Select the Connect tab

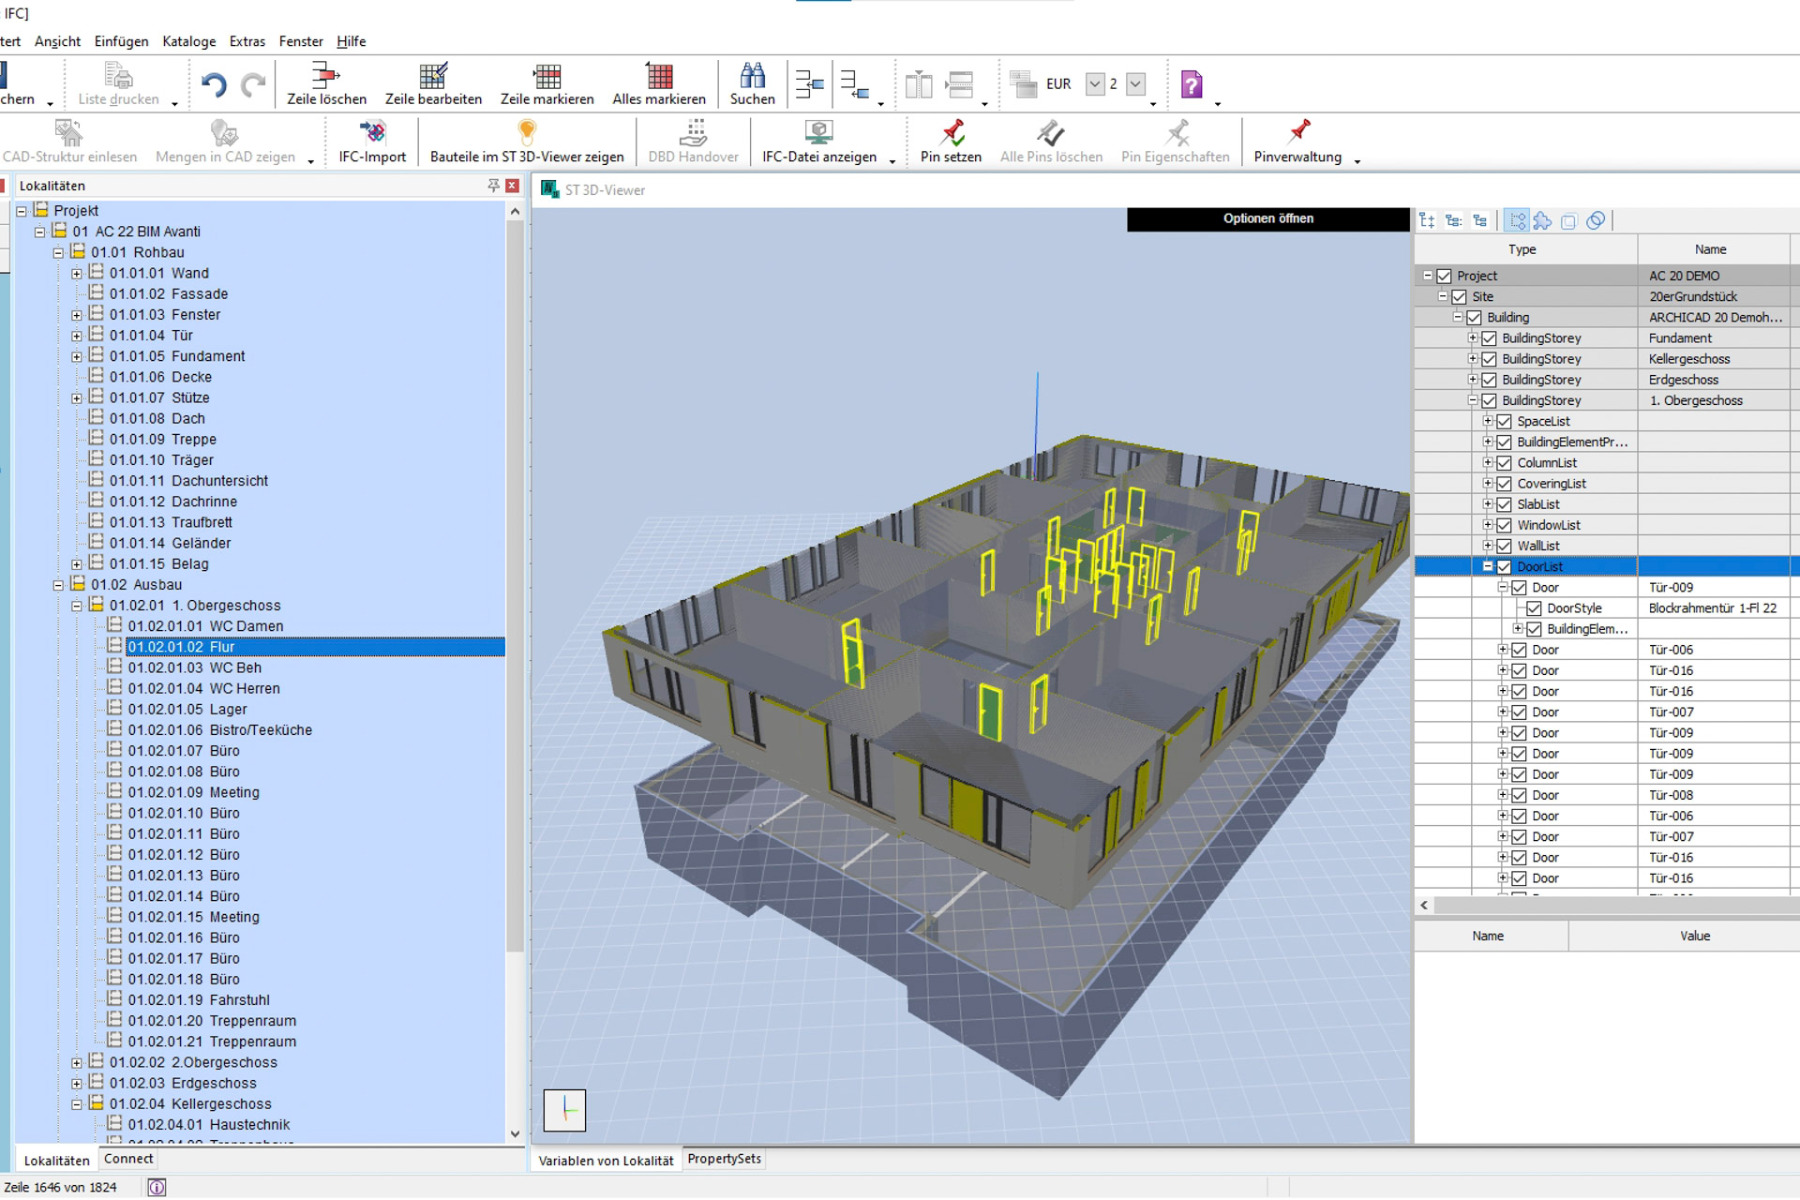tap(128, 1159)
